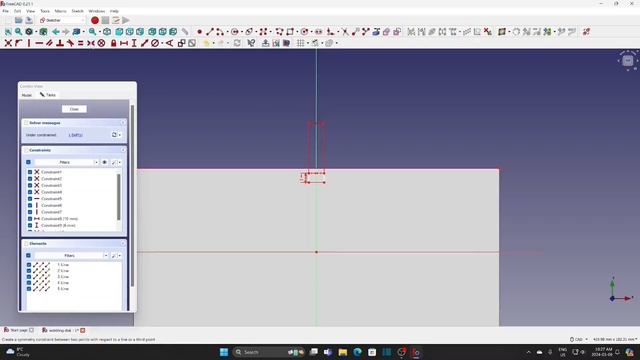The image size is (640, 360).
Task: Open the Sketcher workbench dropdown
Action: point(62,20)
